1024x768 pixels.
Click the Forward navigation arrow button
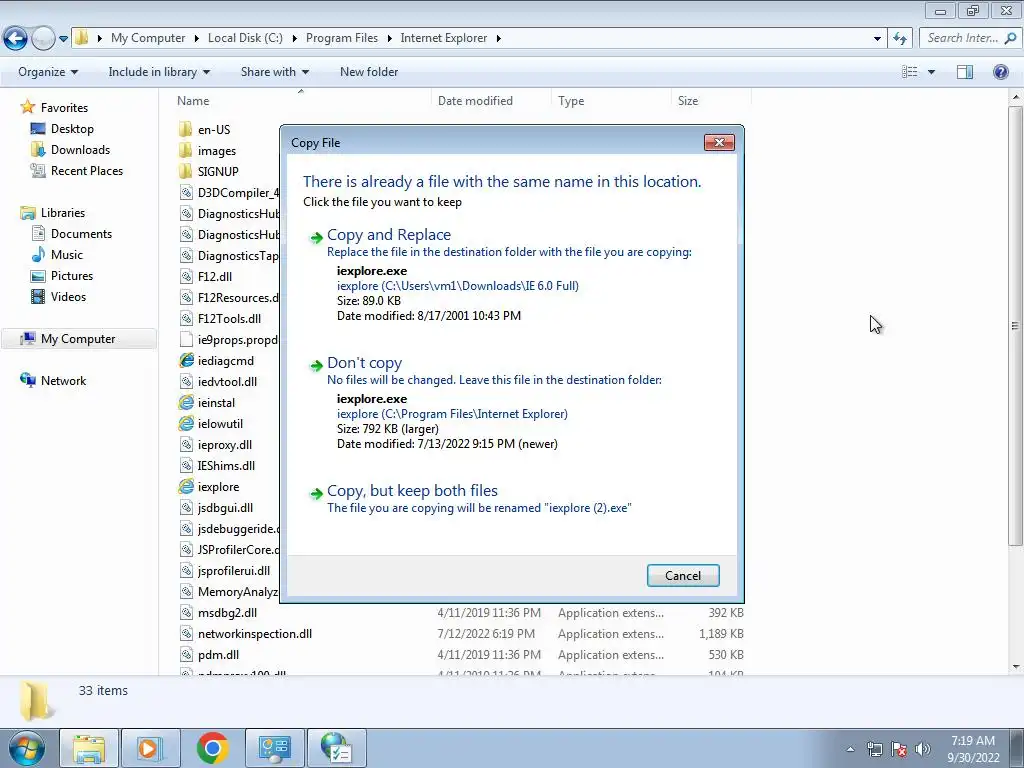43,39
